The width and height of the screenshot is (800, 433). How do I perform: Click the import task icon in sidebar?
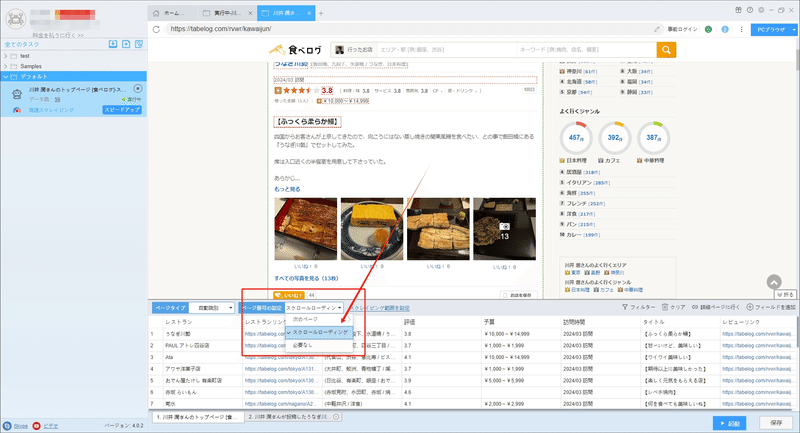click(x=113, y=44)
